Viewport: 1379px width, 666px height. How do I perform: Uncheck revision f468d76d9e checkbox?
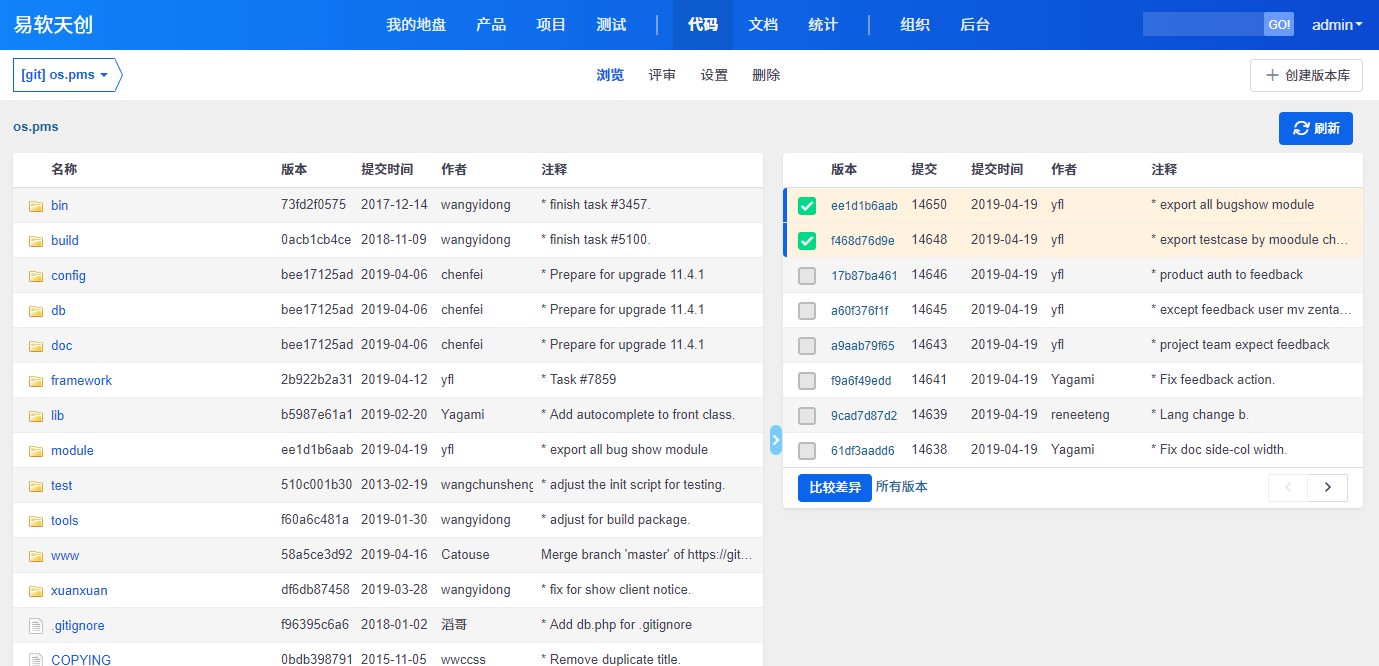point(807,241)
